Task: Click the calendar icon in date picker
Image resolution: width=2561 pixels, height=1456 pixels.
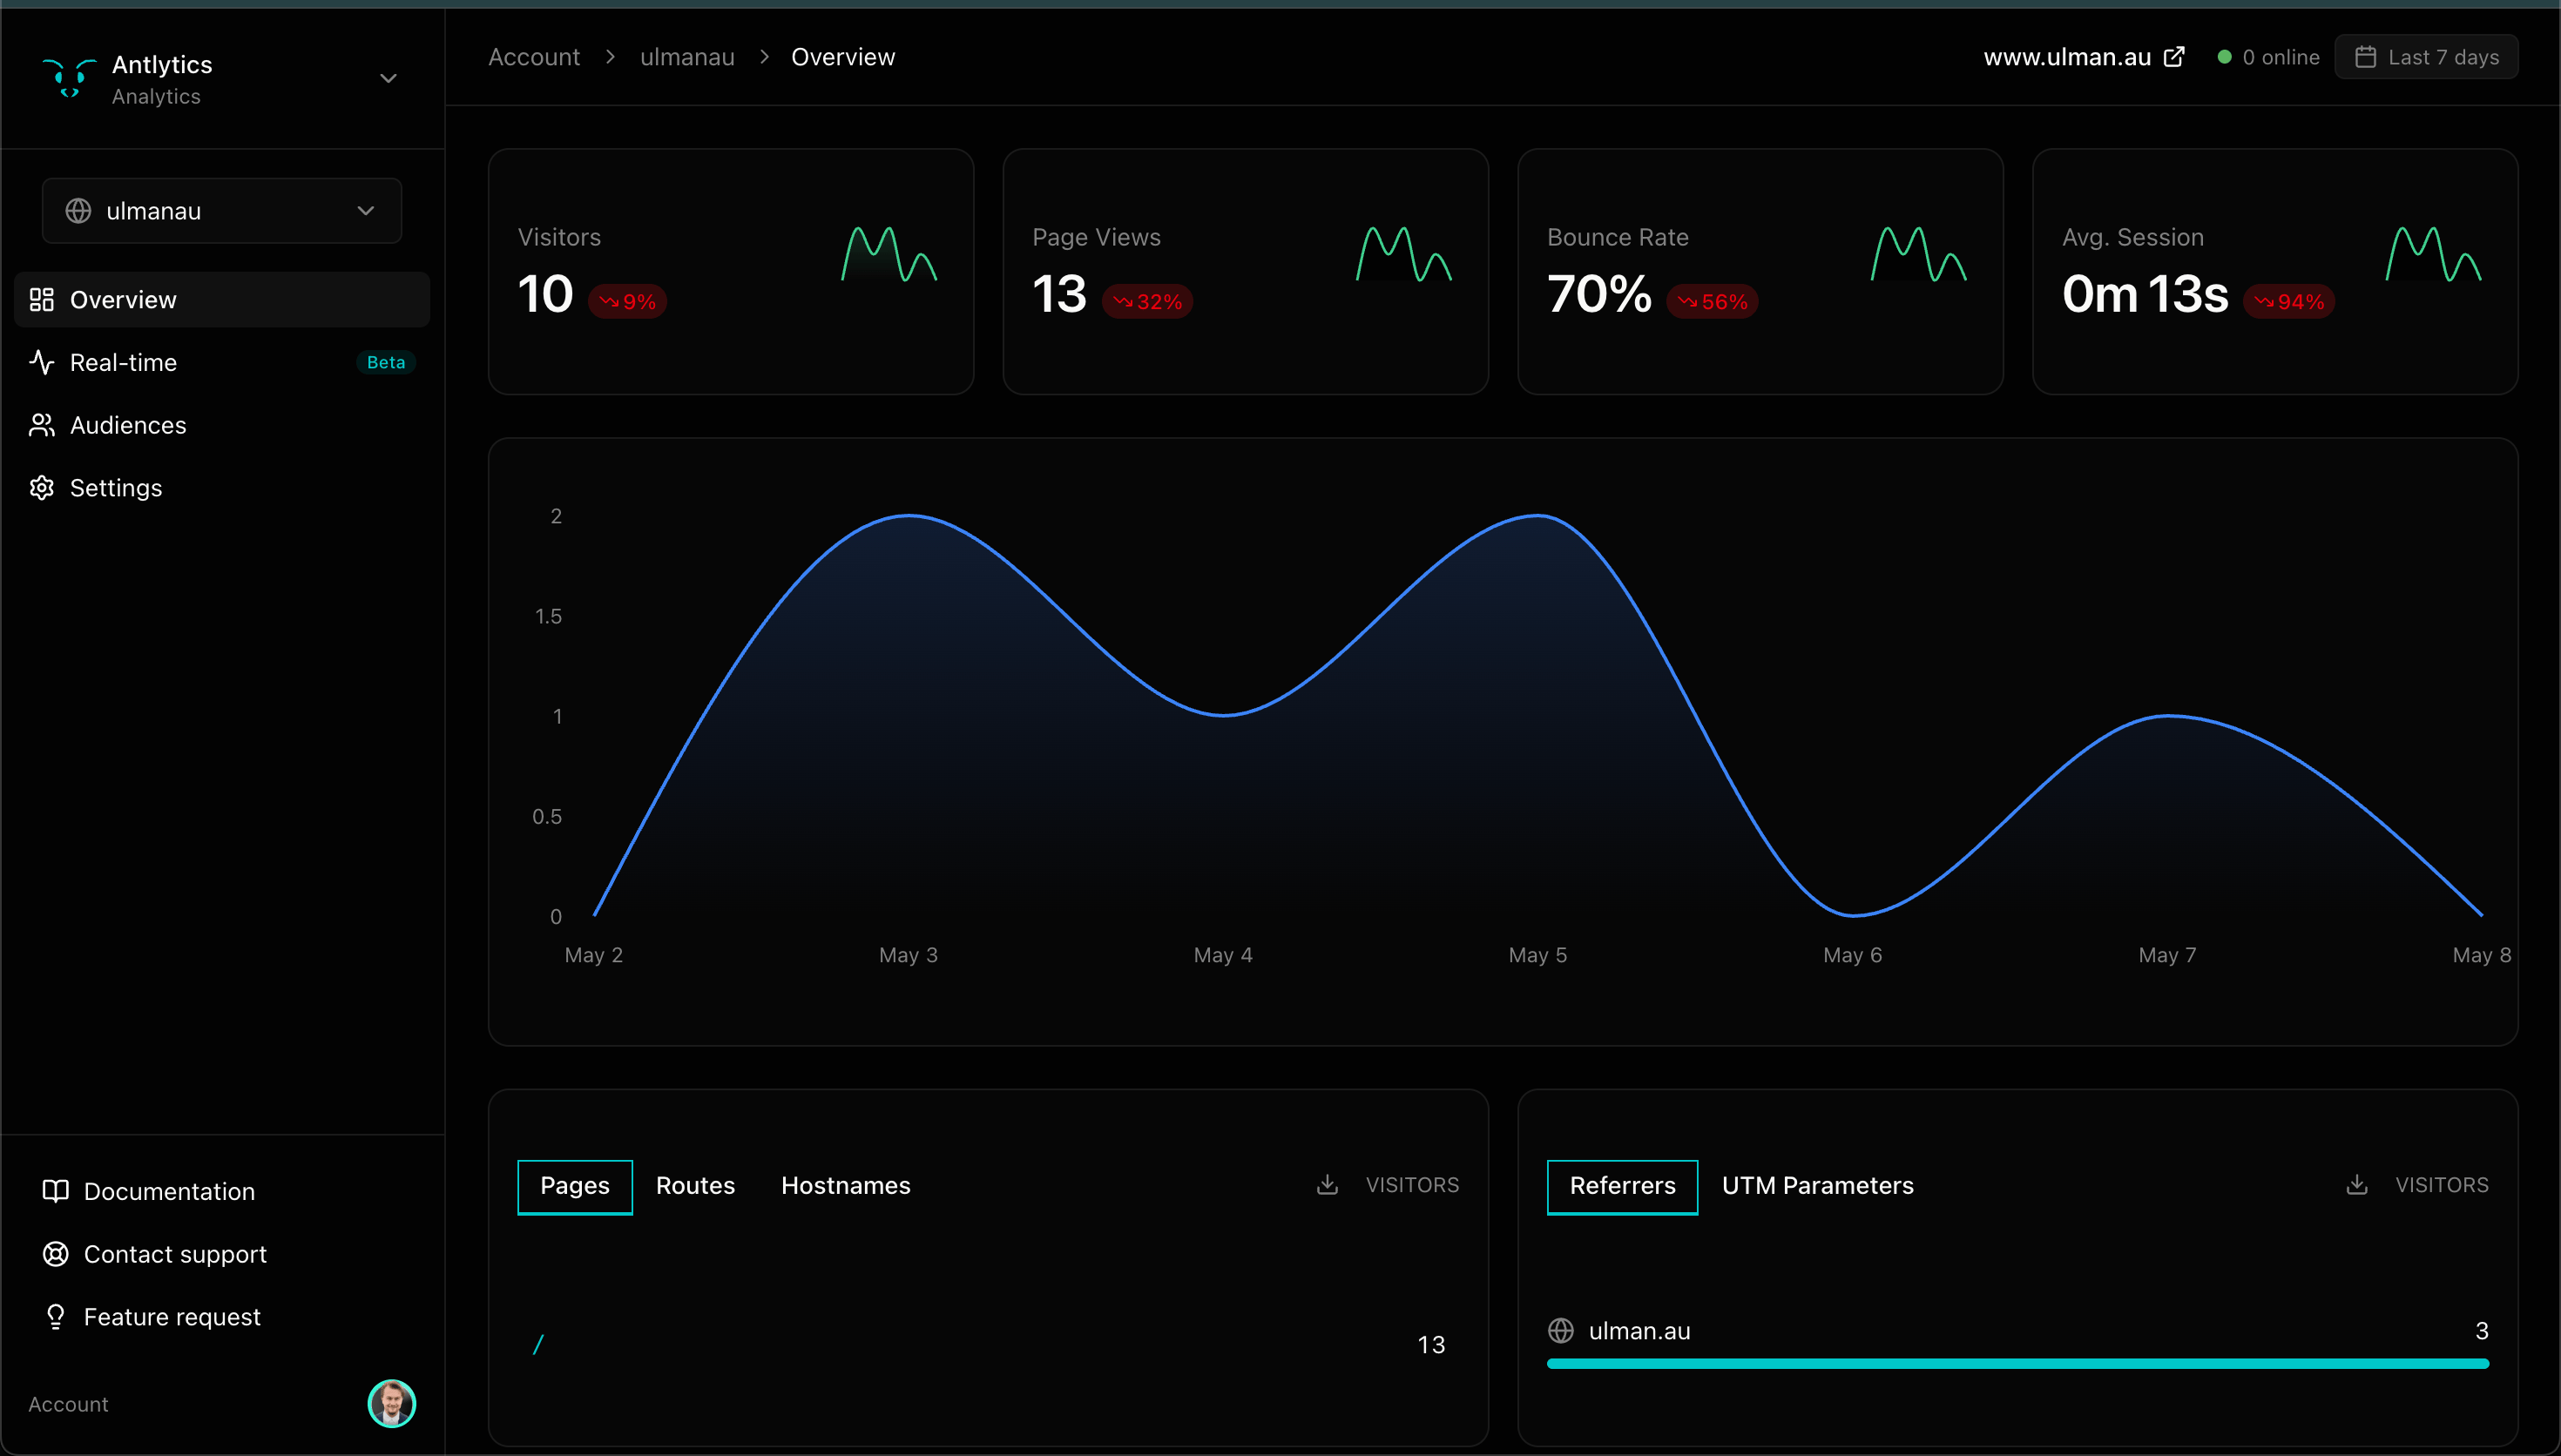Action: tap(2366, 57)
